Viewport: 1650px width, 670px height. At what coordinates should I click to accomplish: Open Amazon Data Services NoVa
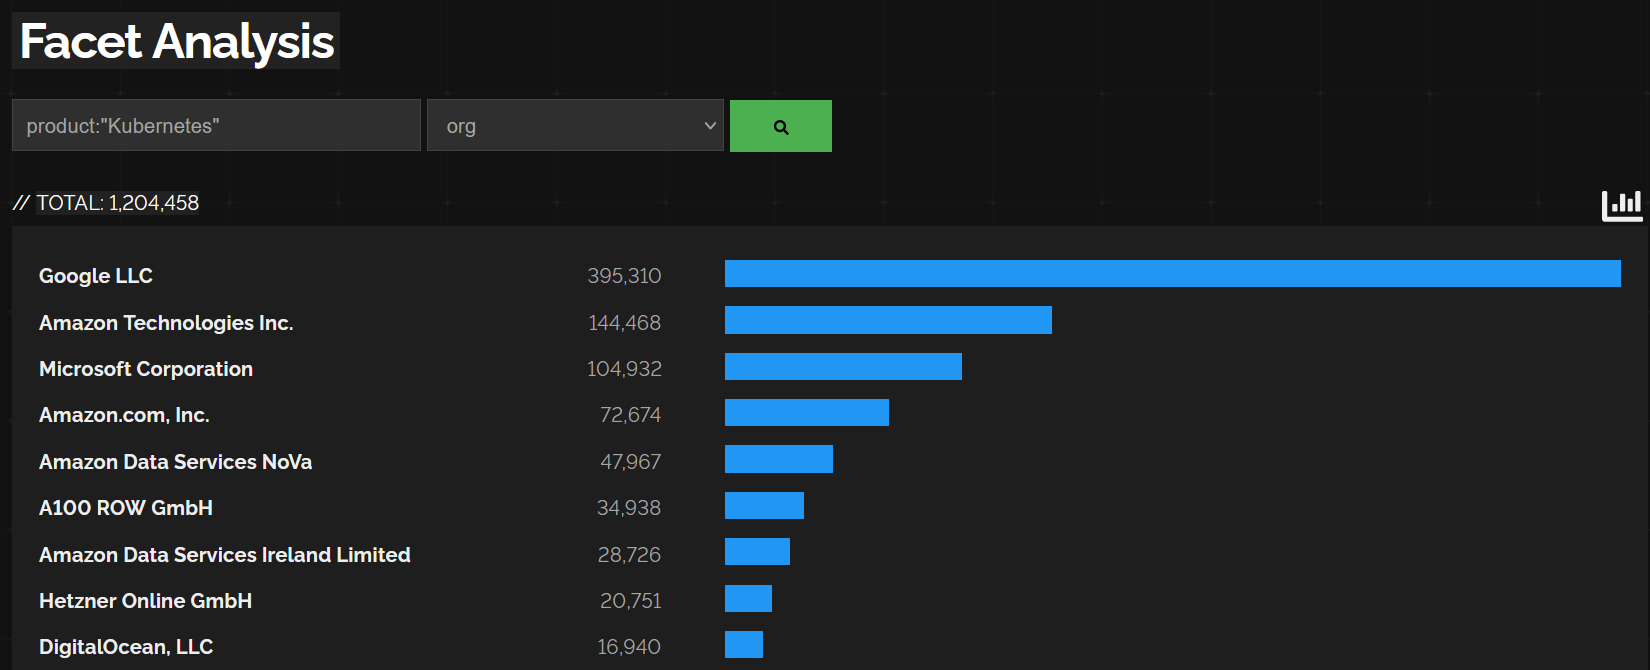175,462
